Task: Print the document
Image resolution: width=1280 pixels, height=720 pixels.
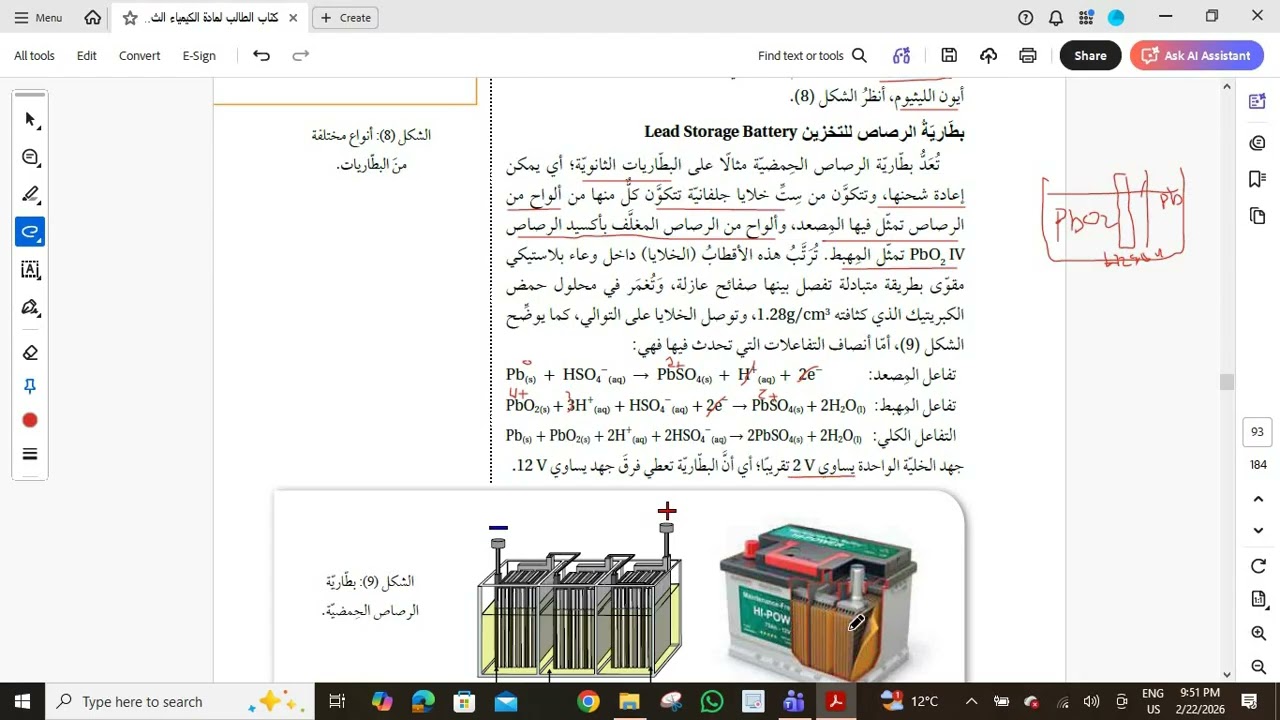Action: click(x=1028, y=56)
